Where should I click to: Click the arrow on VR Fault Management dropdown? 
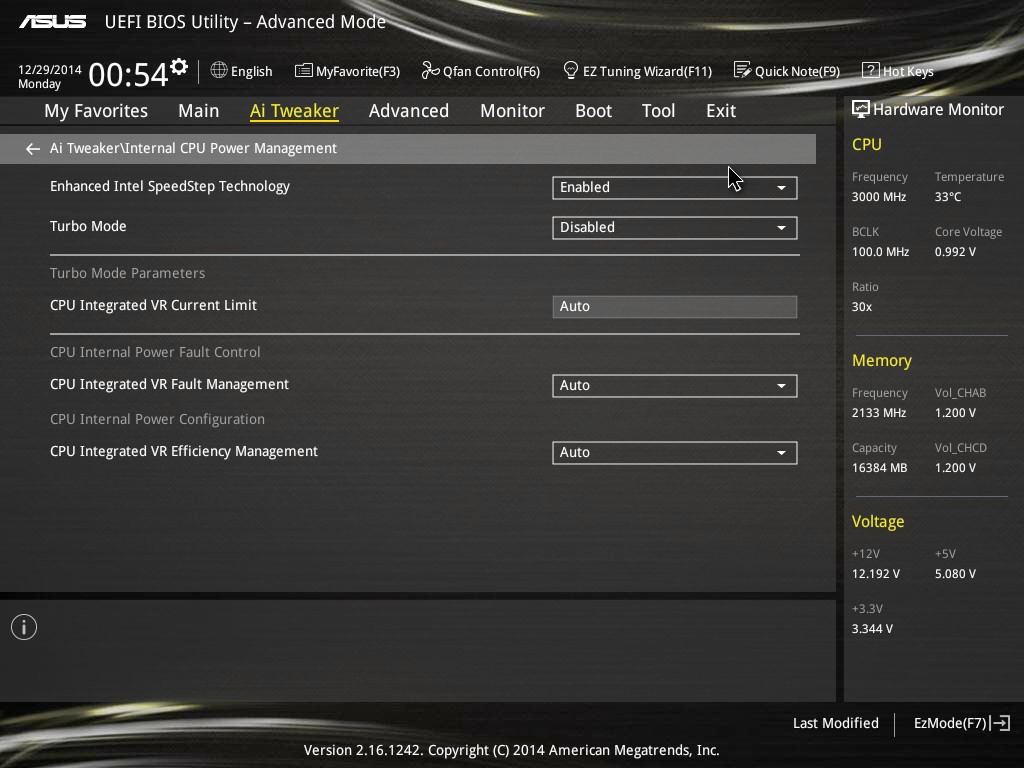[781, 386]
